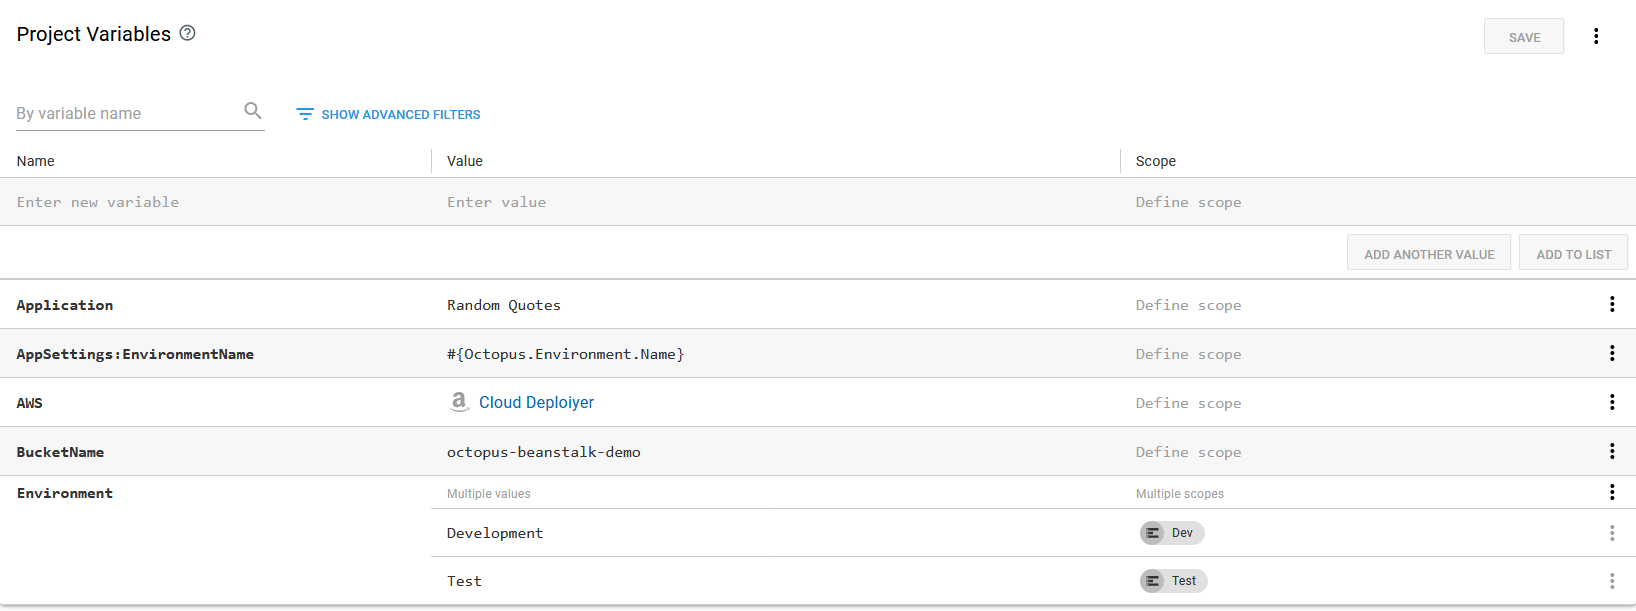
Task: Open the BucketName row overflow menu
Action: [x=1611, y=451]
